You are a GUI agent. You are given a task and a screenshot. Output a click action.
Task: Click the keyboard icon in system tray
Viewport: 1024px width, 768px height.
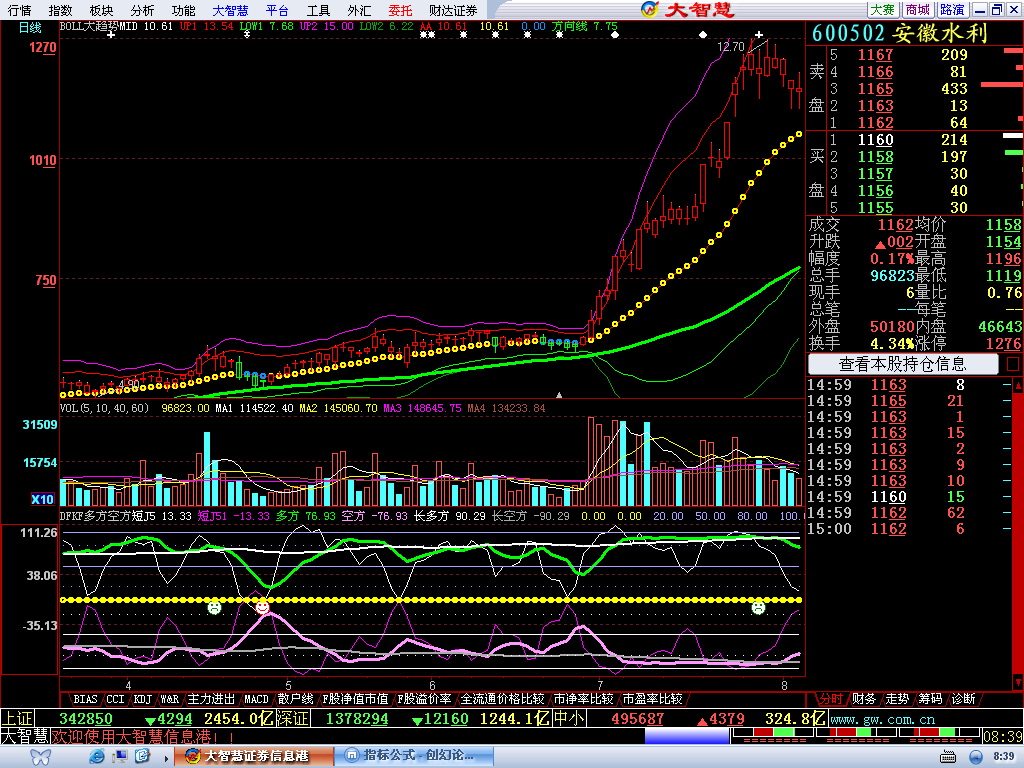pos(948,757)
